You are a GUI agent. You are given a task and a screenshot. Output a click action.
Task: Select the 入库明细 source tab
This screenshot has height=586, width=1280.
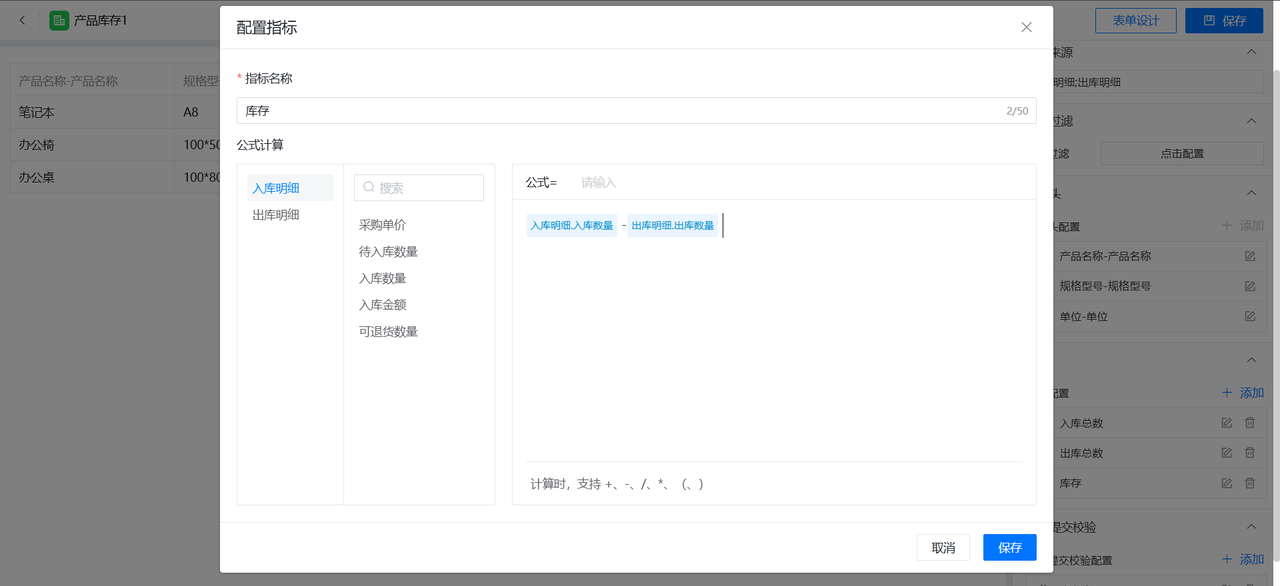pos(276,188)
